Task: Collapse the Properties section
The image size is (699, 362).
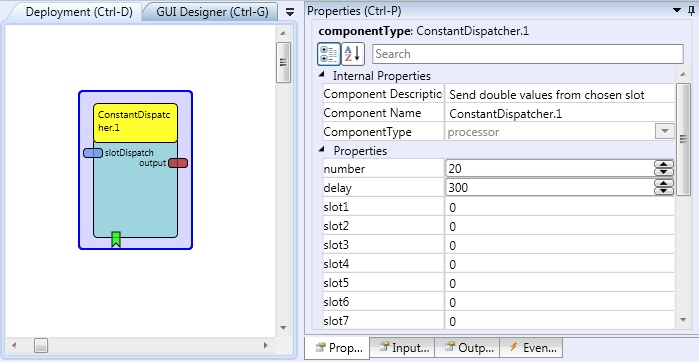Action: 322,151
